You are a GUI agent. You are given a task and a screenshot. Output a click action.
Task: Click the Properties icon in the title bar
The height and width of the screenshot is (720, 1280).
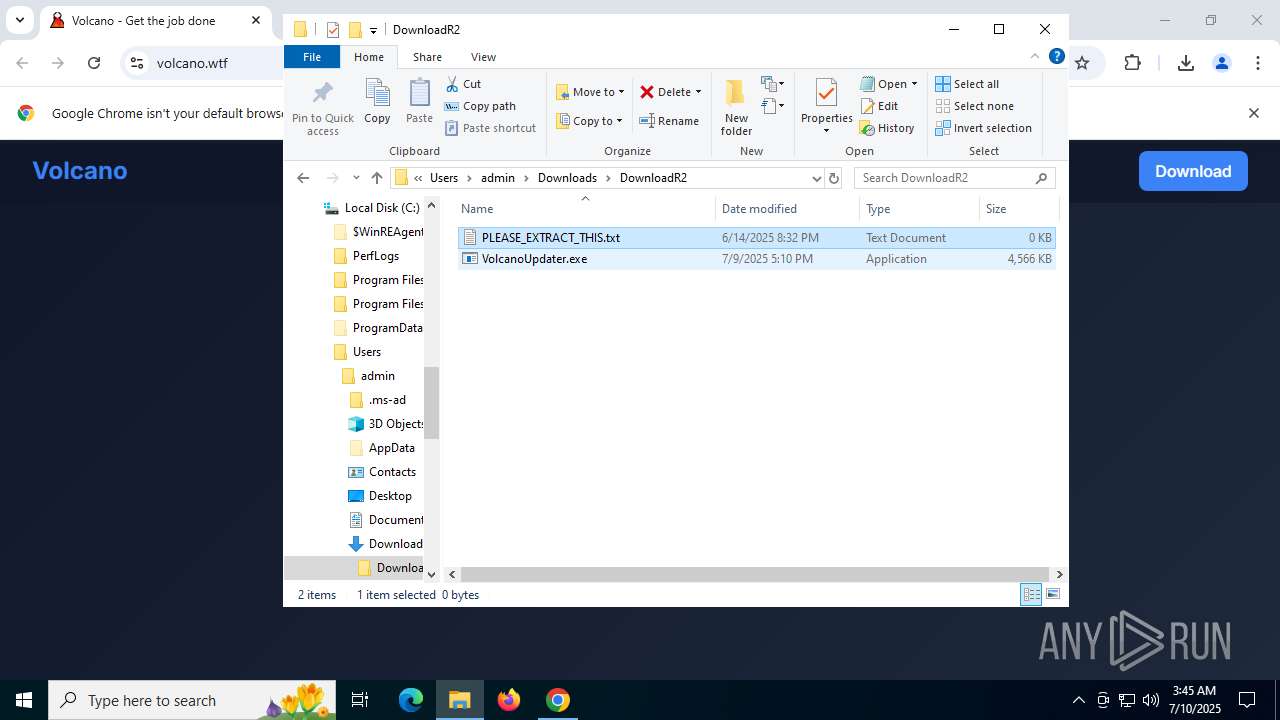(x=333, y=30)
